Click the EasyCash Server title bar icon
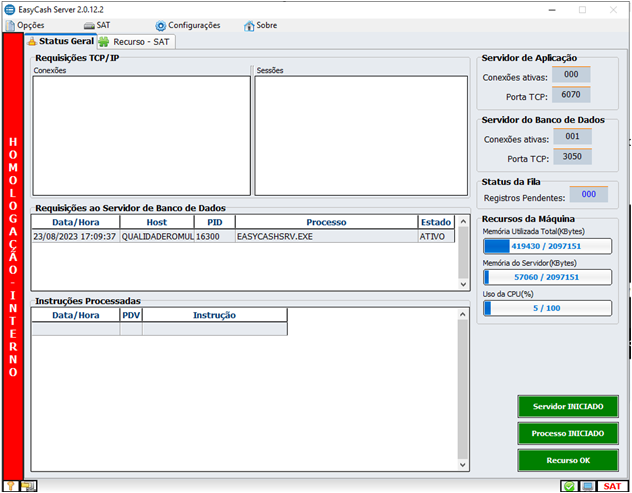 [x=10, y=8]
